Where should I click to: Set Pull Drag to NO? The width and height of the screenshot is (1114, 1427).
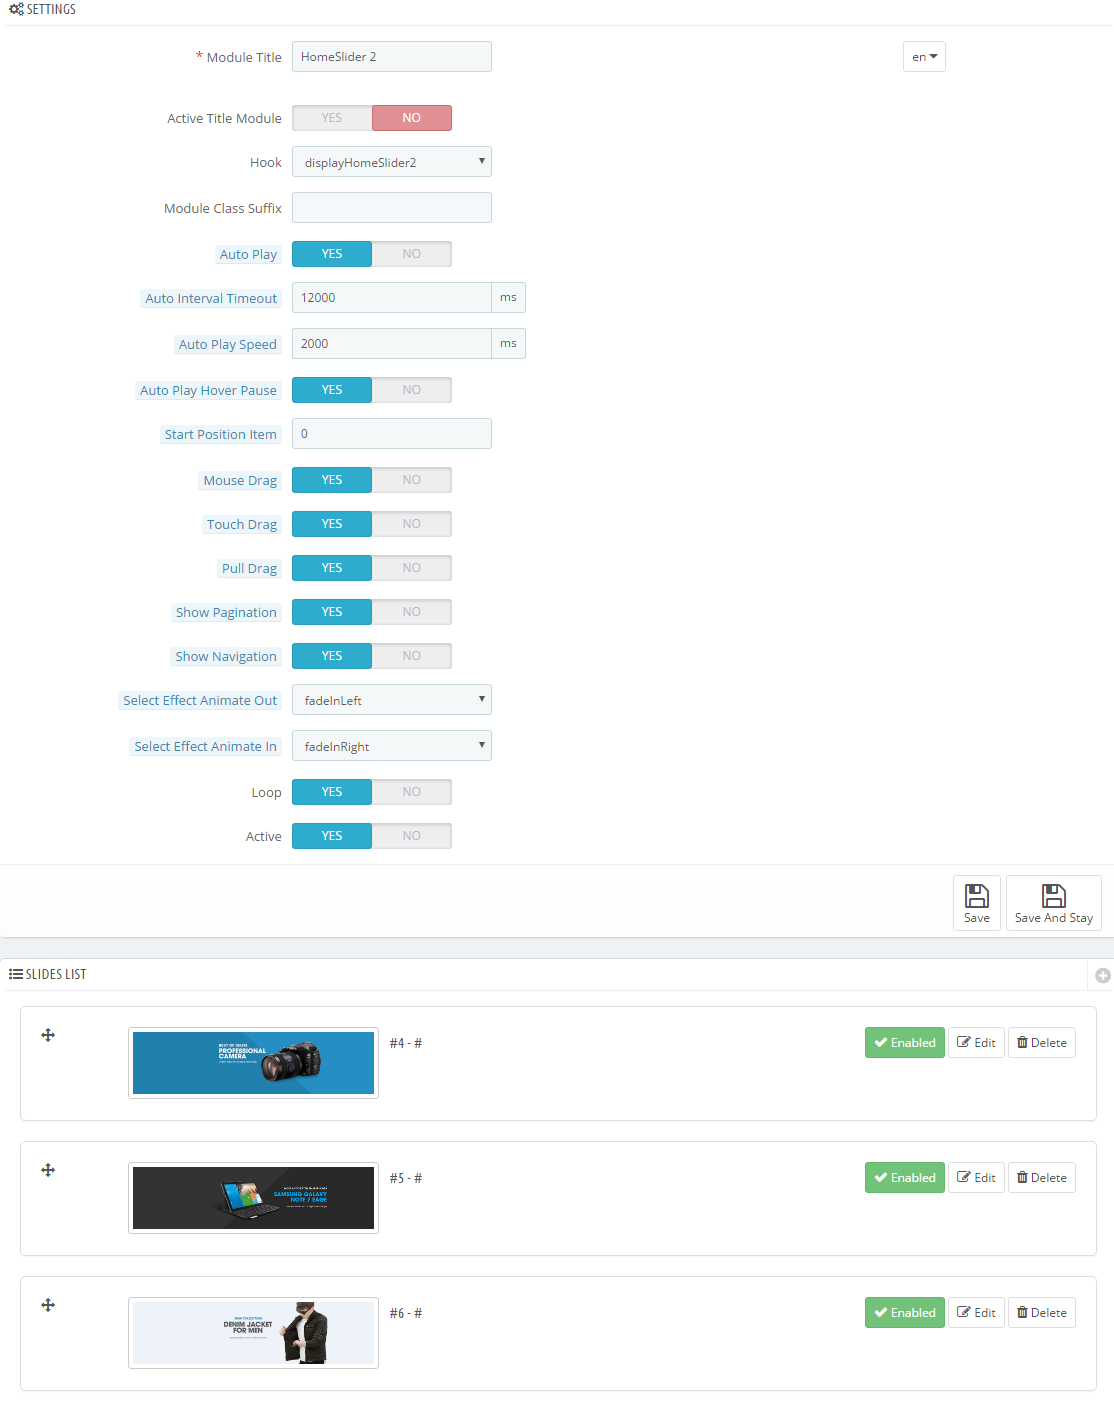(412, 568)
